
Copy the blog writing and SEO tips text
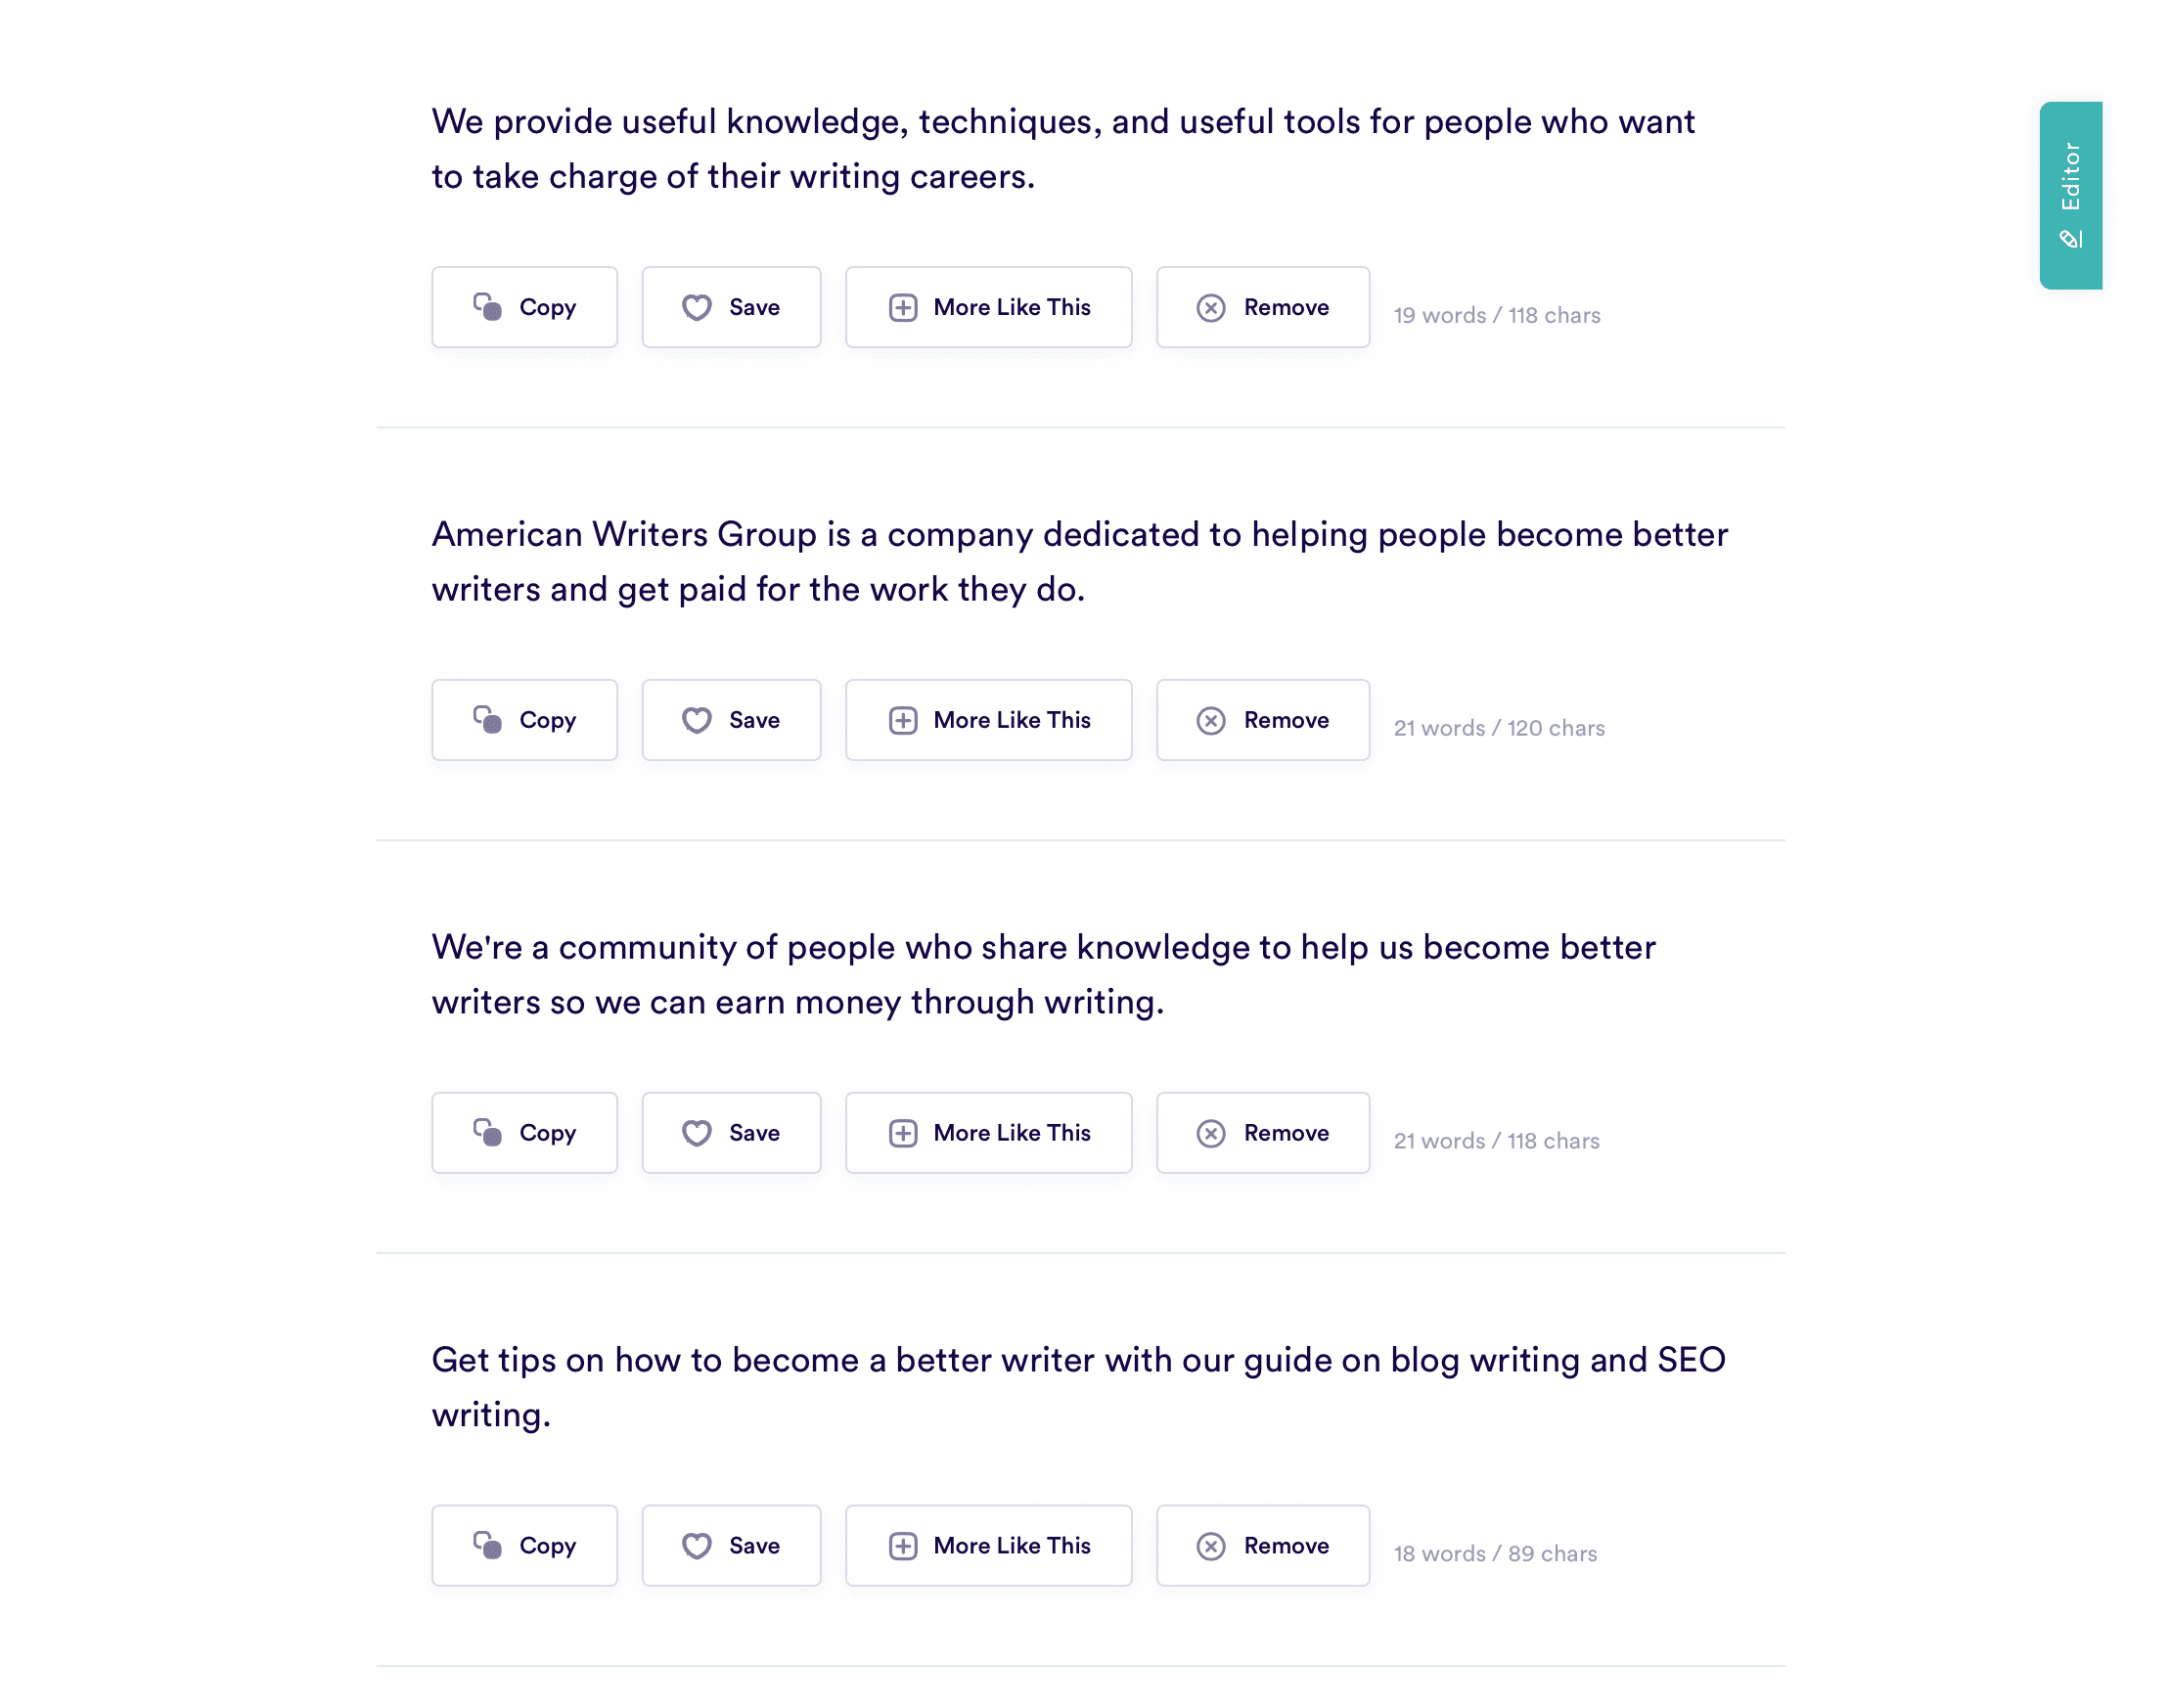[525, 1546]
